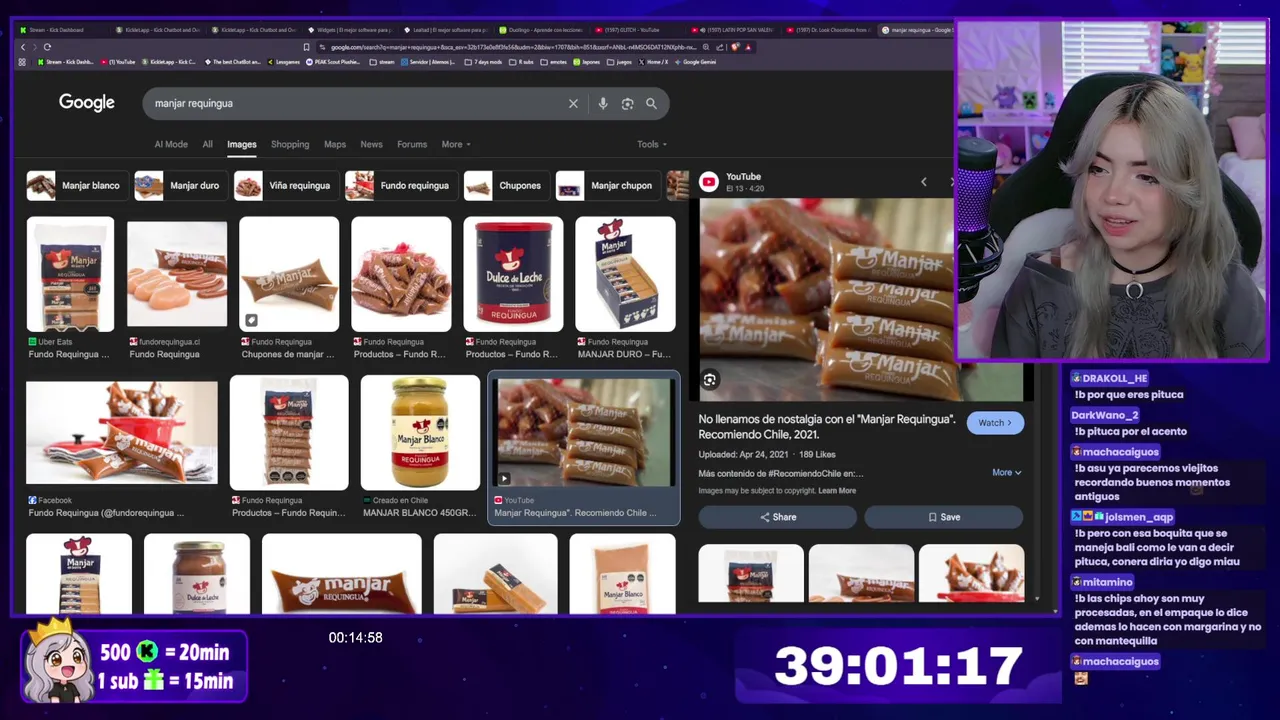Open the R subs bookmarks folder
This screenshot has width=1280, height=720.
tap(521, 62)
